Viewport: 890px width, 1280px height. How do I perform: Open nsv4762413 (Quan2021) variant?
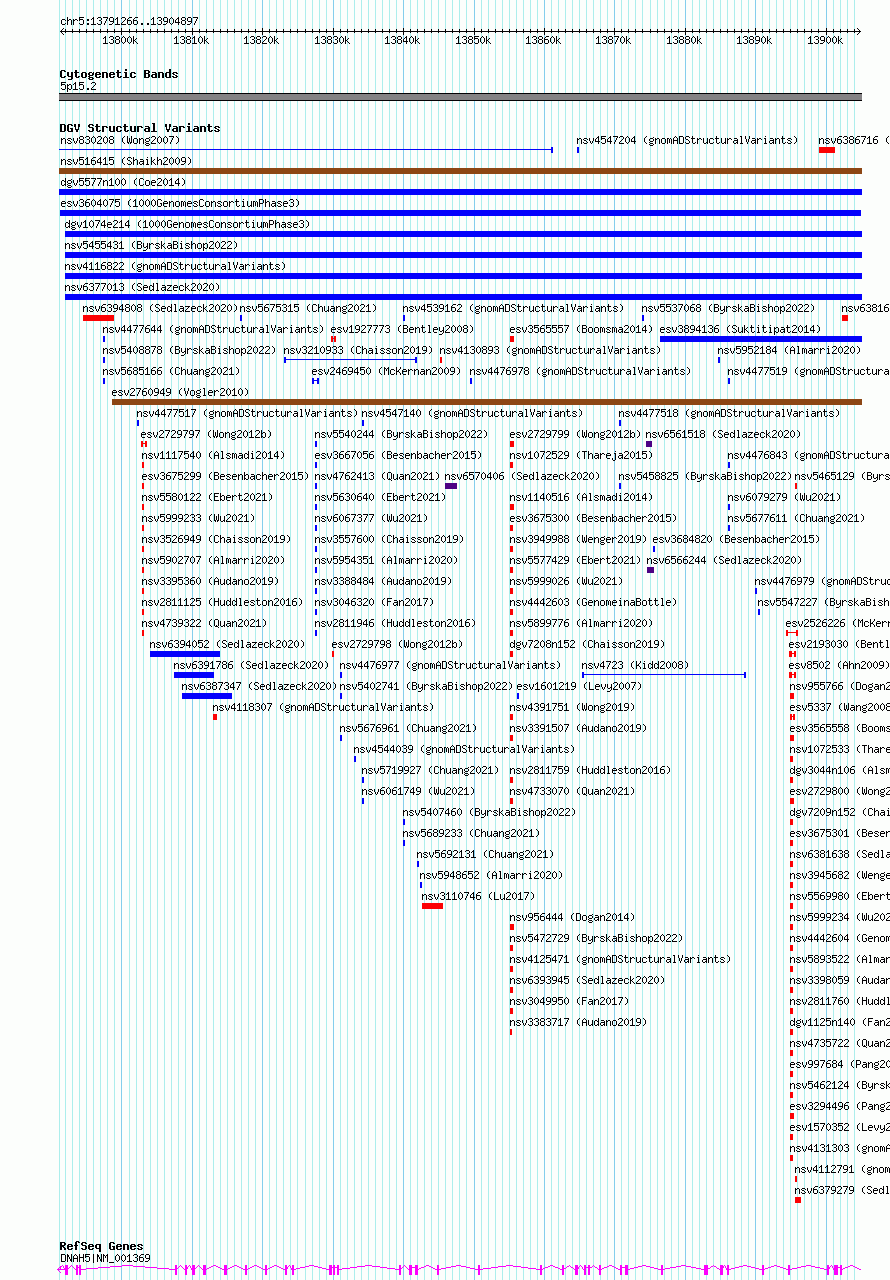376,476
